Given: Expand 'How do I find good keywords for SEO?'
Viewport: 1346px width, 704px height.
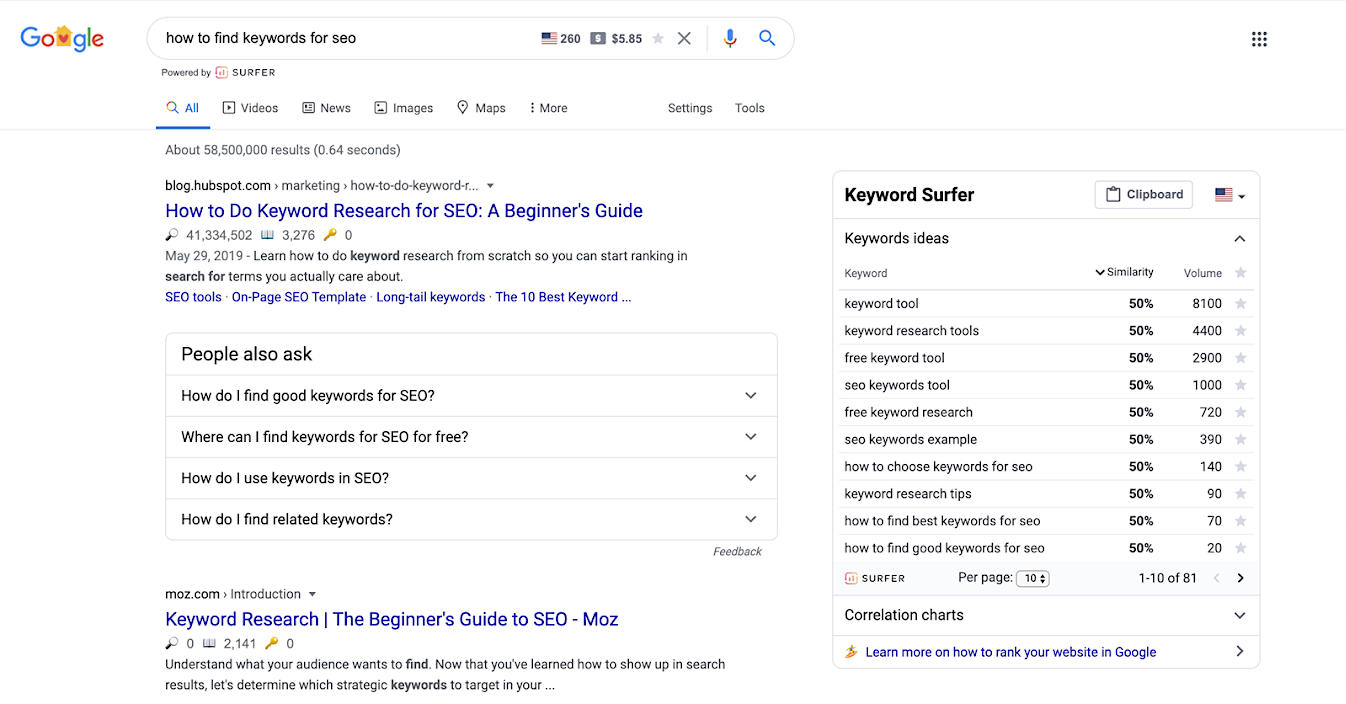Looking at the screenshot, I should pyautogui.click(x=471, y=396).
